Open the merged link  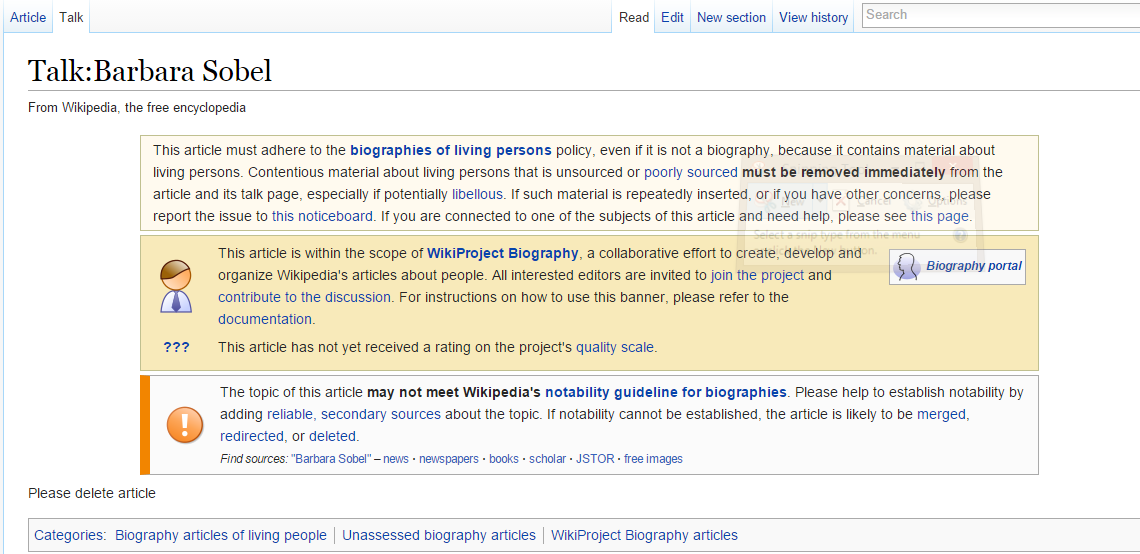point(942,414)
